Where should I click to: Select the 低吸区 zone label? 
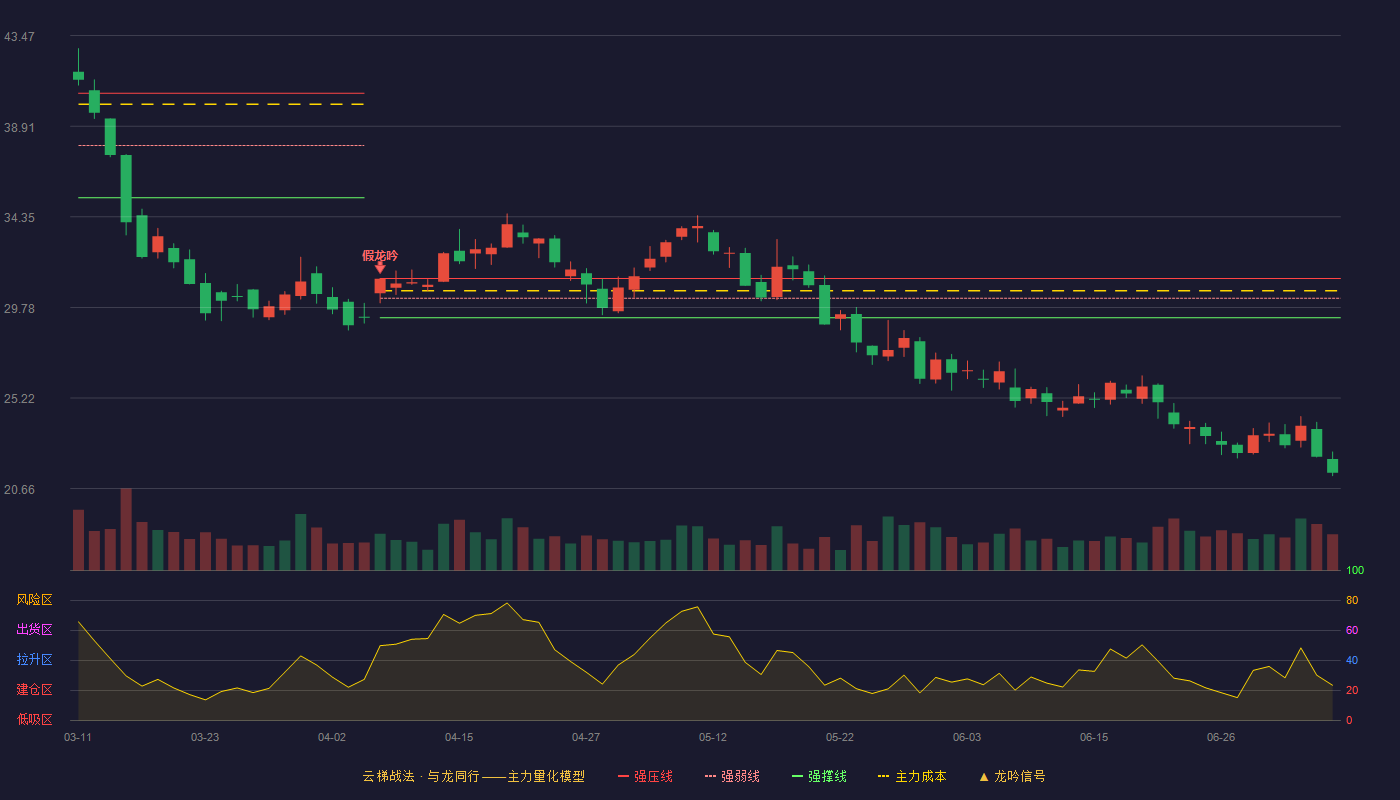pos(34,720)
